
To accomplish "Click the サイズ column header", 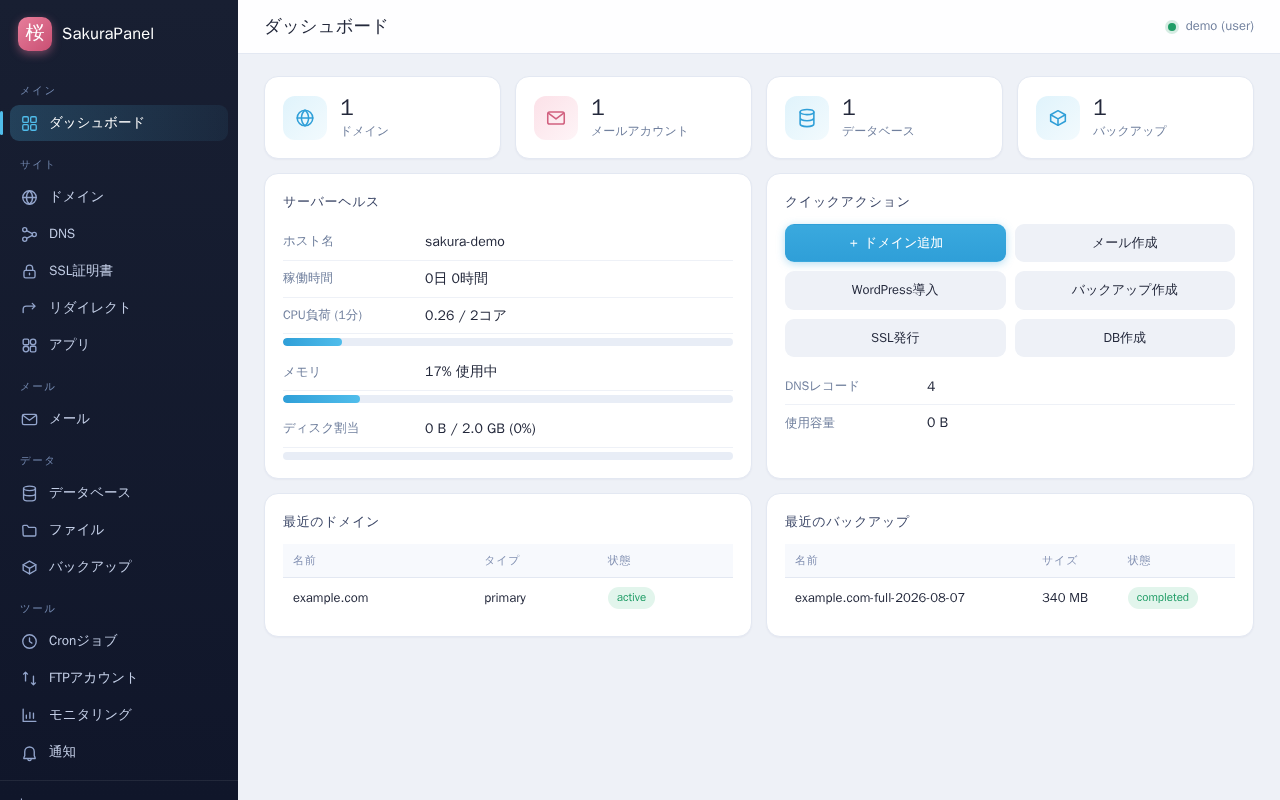I will [x=1060, y=561].
